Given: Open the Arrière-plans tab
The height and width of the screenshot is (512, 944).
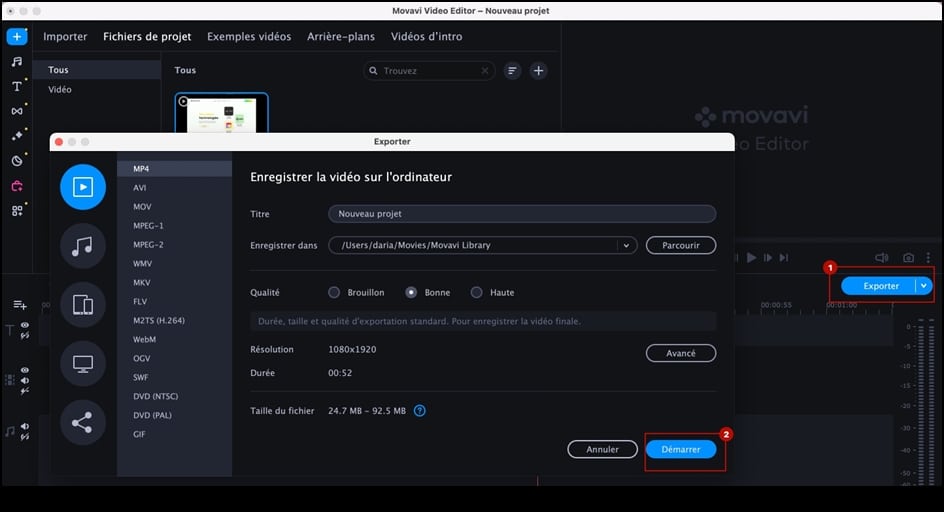Looking at the screenshot, I should (x=341, y=37).
